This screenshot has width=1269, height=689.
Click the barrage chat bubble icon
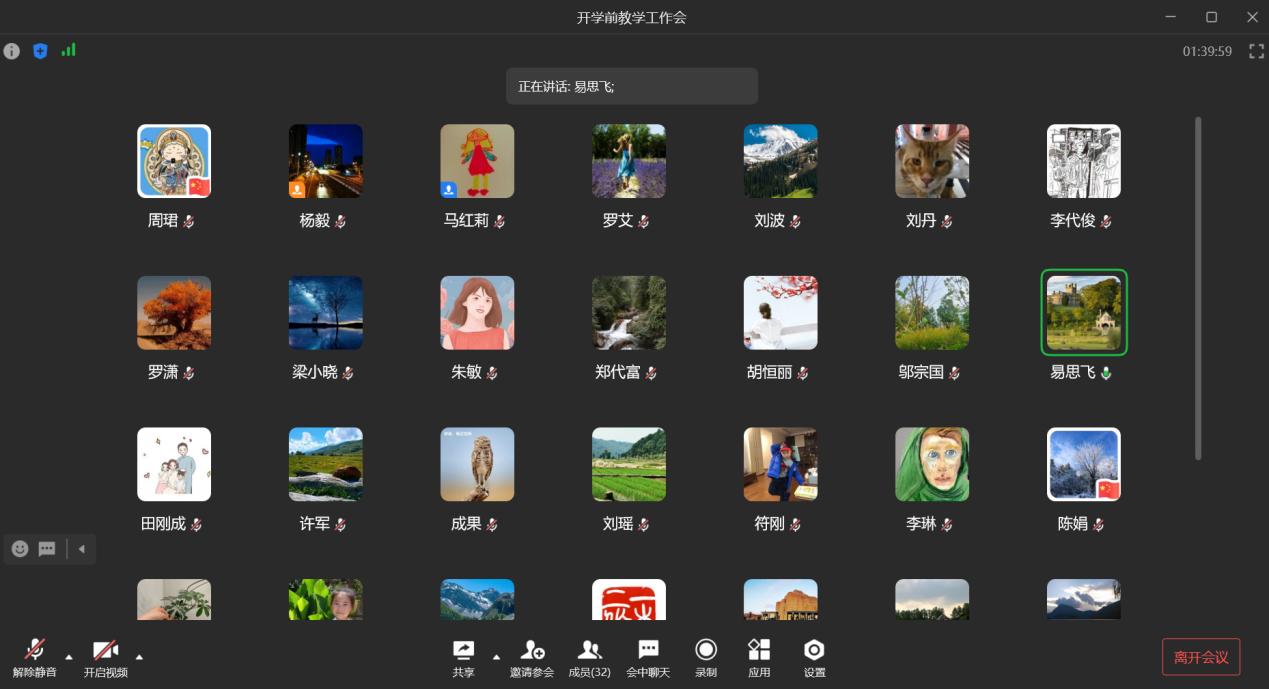47,549
